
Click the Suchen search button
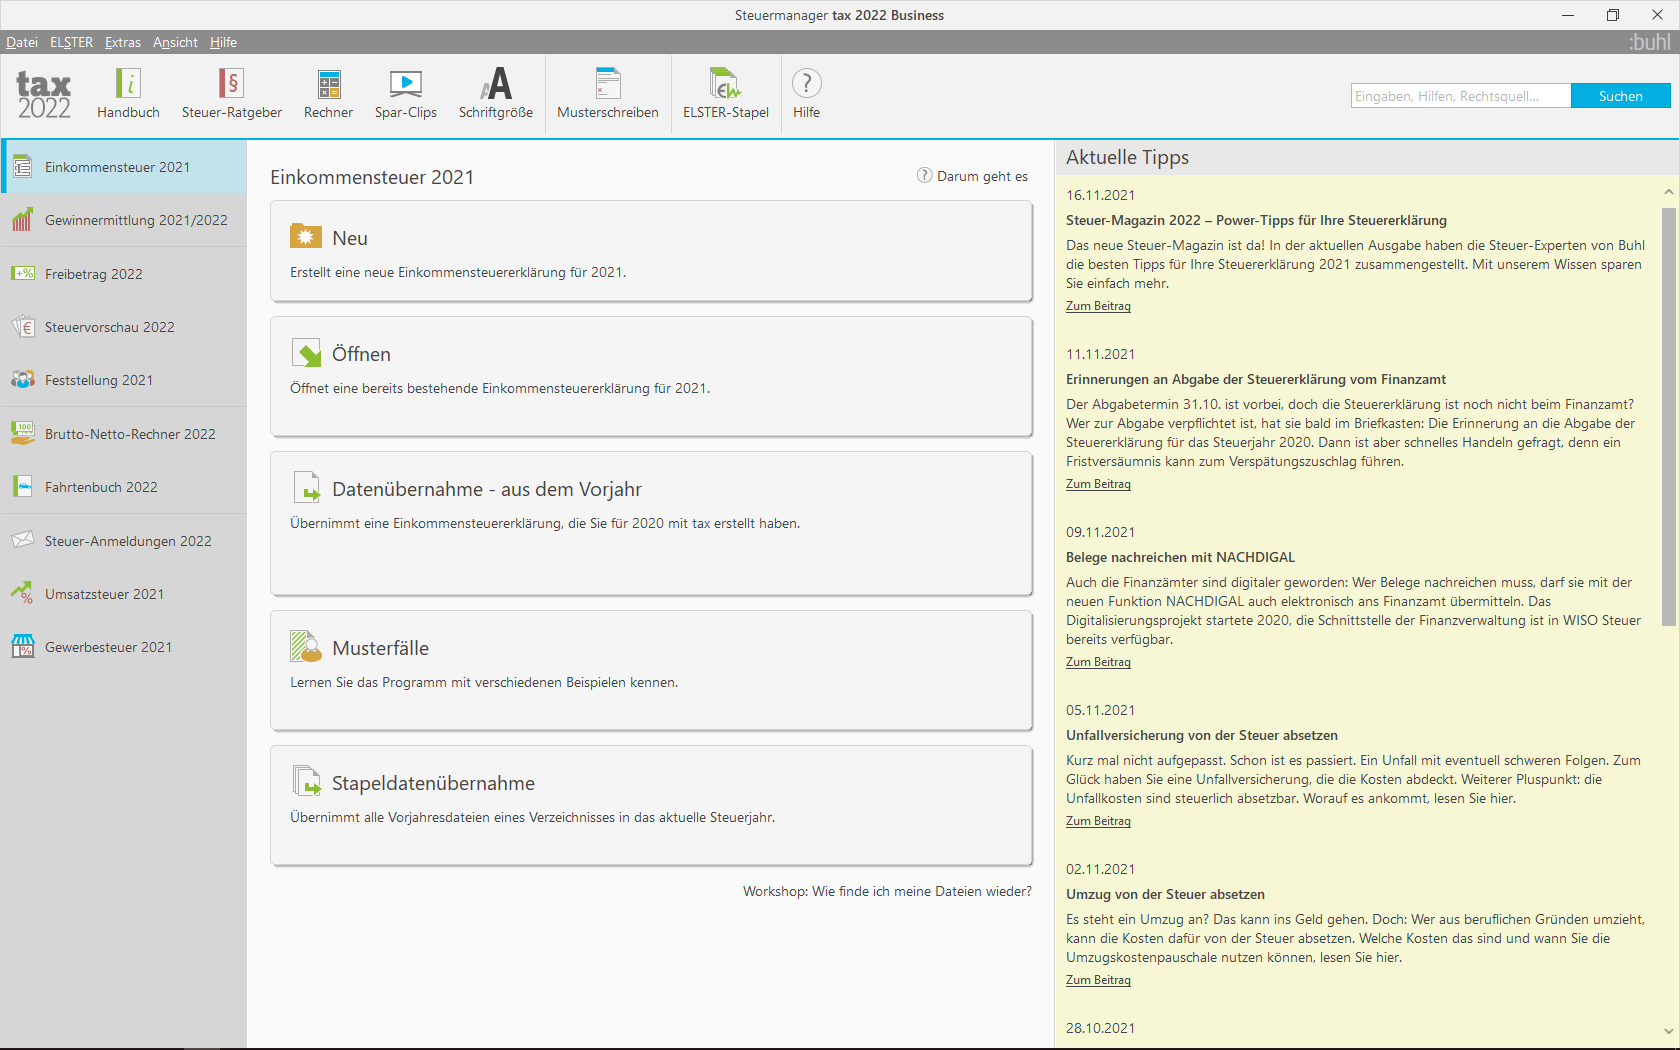point(1620,96)
